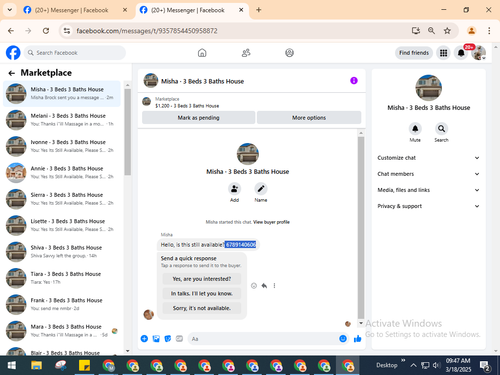This screenshot has width=500, height=375.
Task: Show hidden system tray icons chevron
Action: click(413, 365)
